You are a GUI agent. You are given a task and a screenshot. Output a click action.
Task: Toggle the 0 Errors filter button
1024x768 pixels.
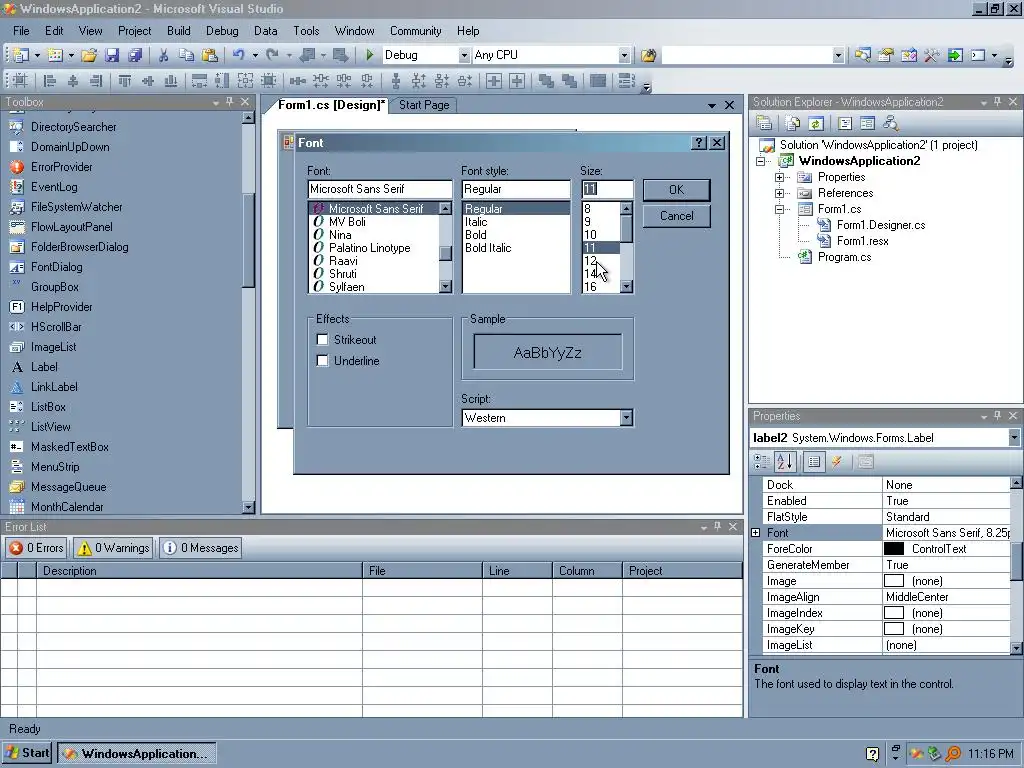point(37,548)
